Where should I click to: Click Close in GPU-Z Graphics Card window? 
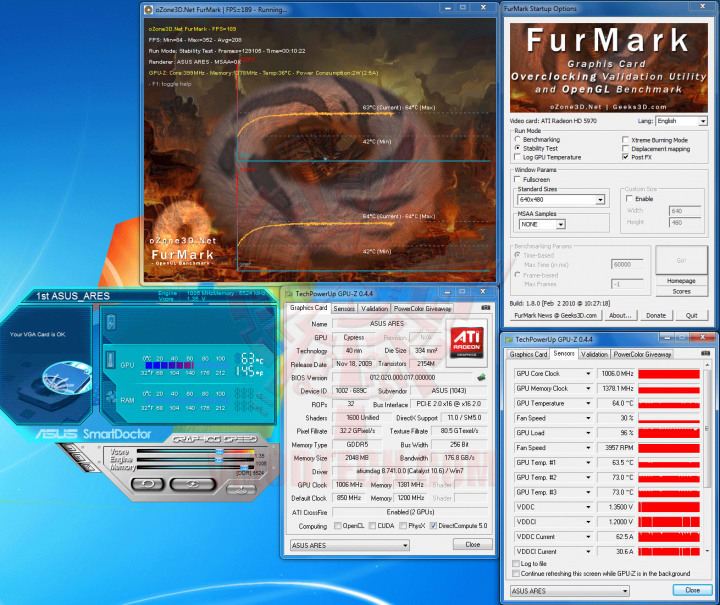click(472, 544)
